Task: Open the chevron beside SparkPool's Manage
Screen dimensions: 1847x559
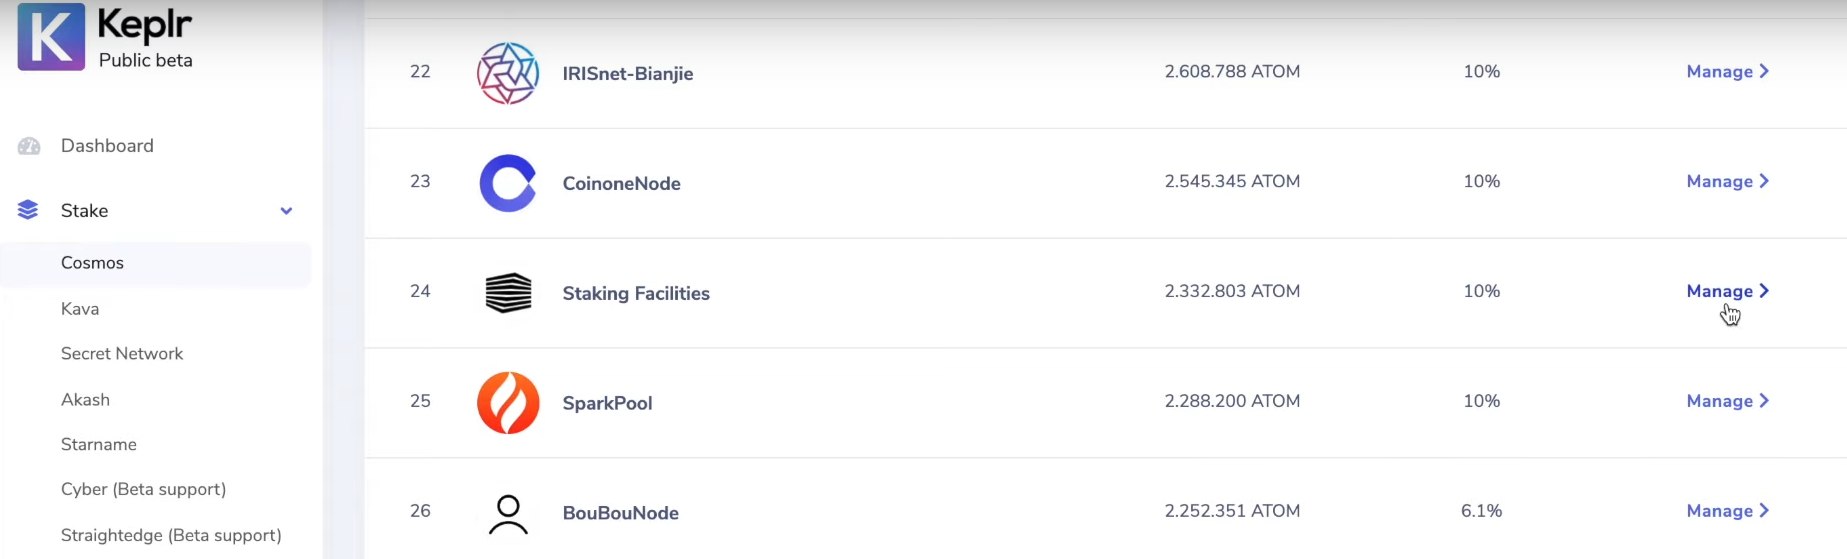Action: (x=1764, y=400)
